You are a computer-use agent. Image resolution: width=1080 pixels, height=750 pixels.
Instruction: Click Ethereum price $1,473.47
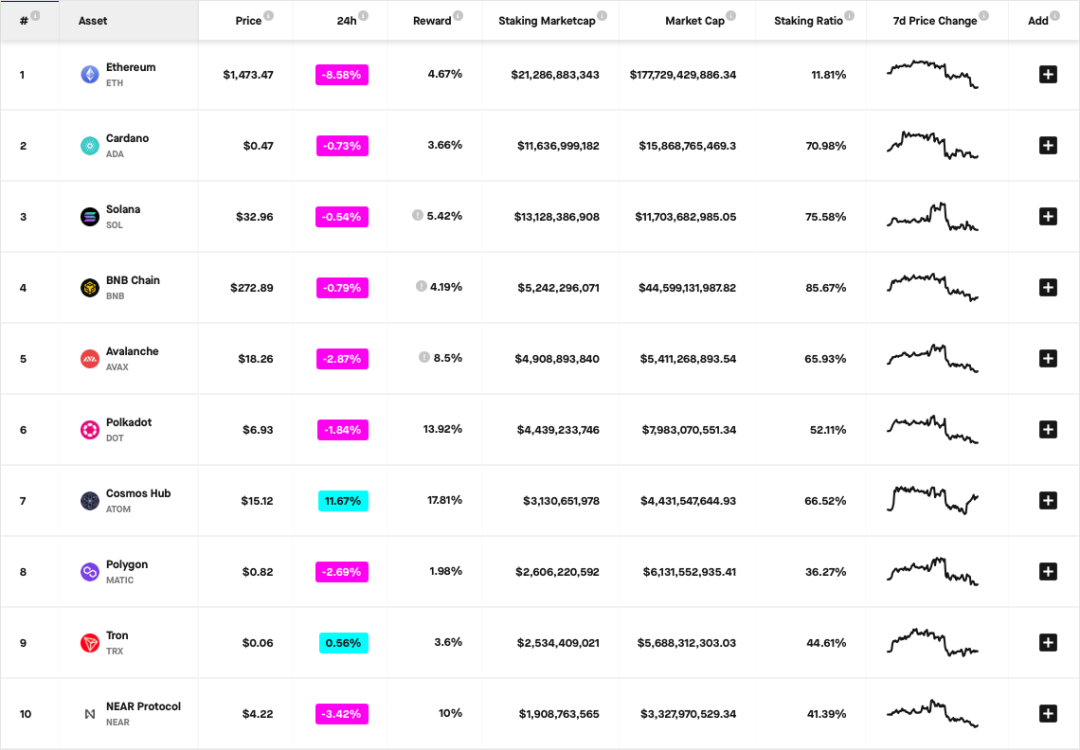point(248,74)
